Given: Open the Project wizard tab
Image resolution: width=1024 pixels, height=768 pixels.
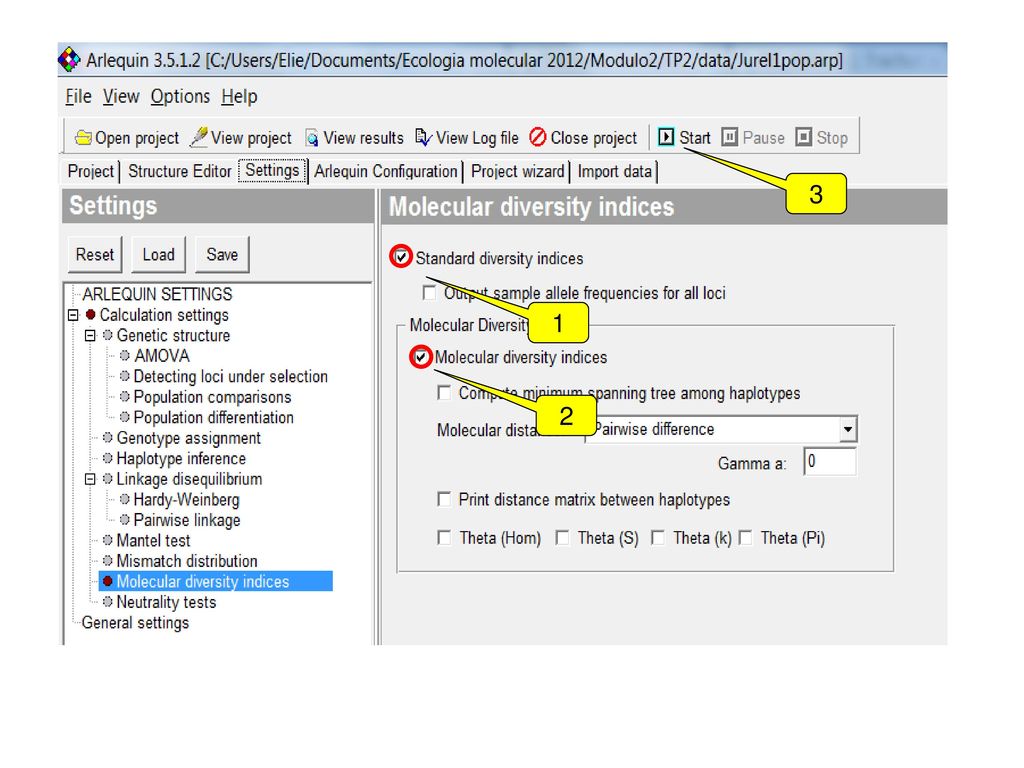Looking at the screenshot, I should pyautogui.click(x=518, y=171).
